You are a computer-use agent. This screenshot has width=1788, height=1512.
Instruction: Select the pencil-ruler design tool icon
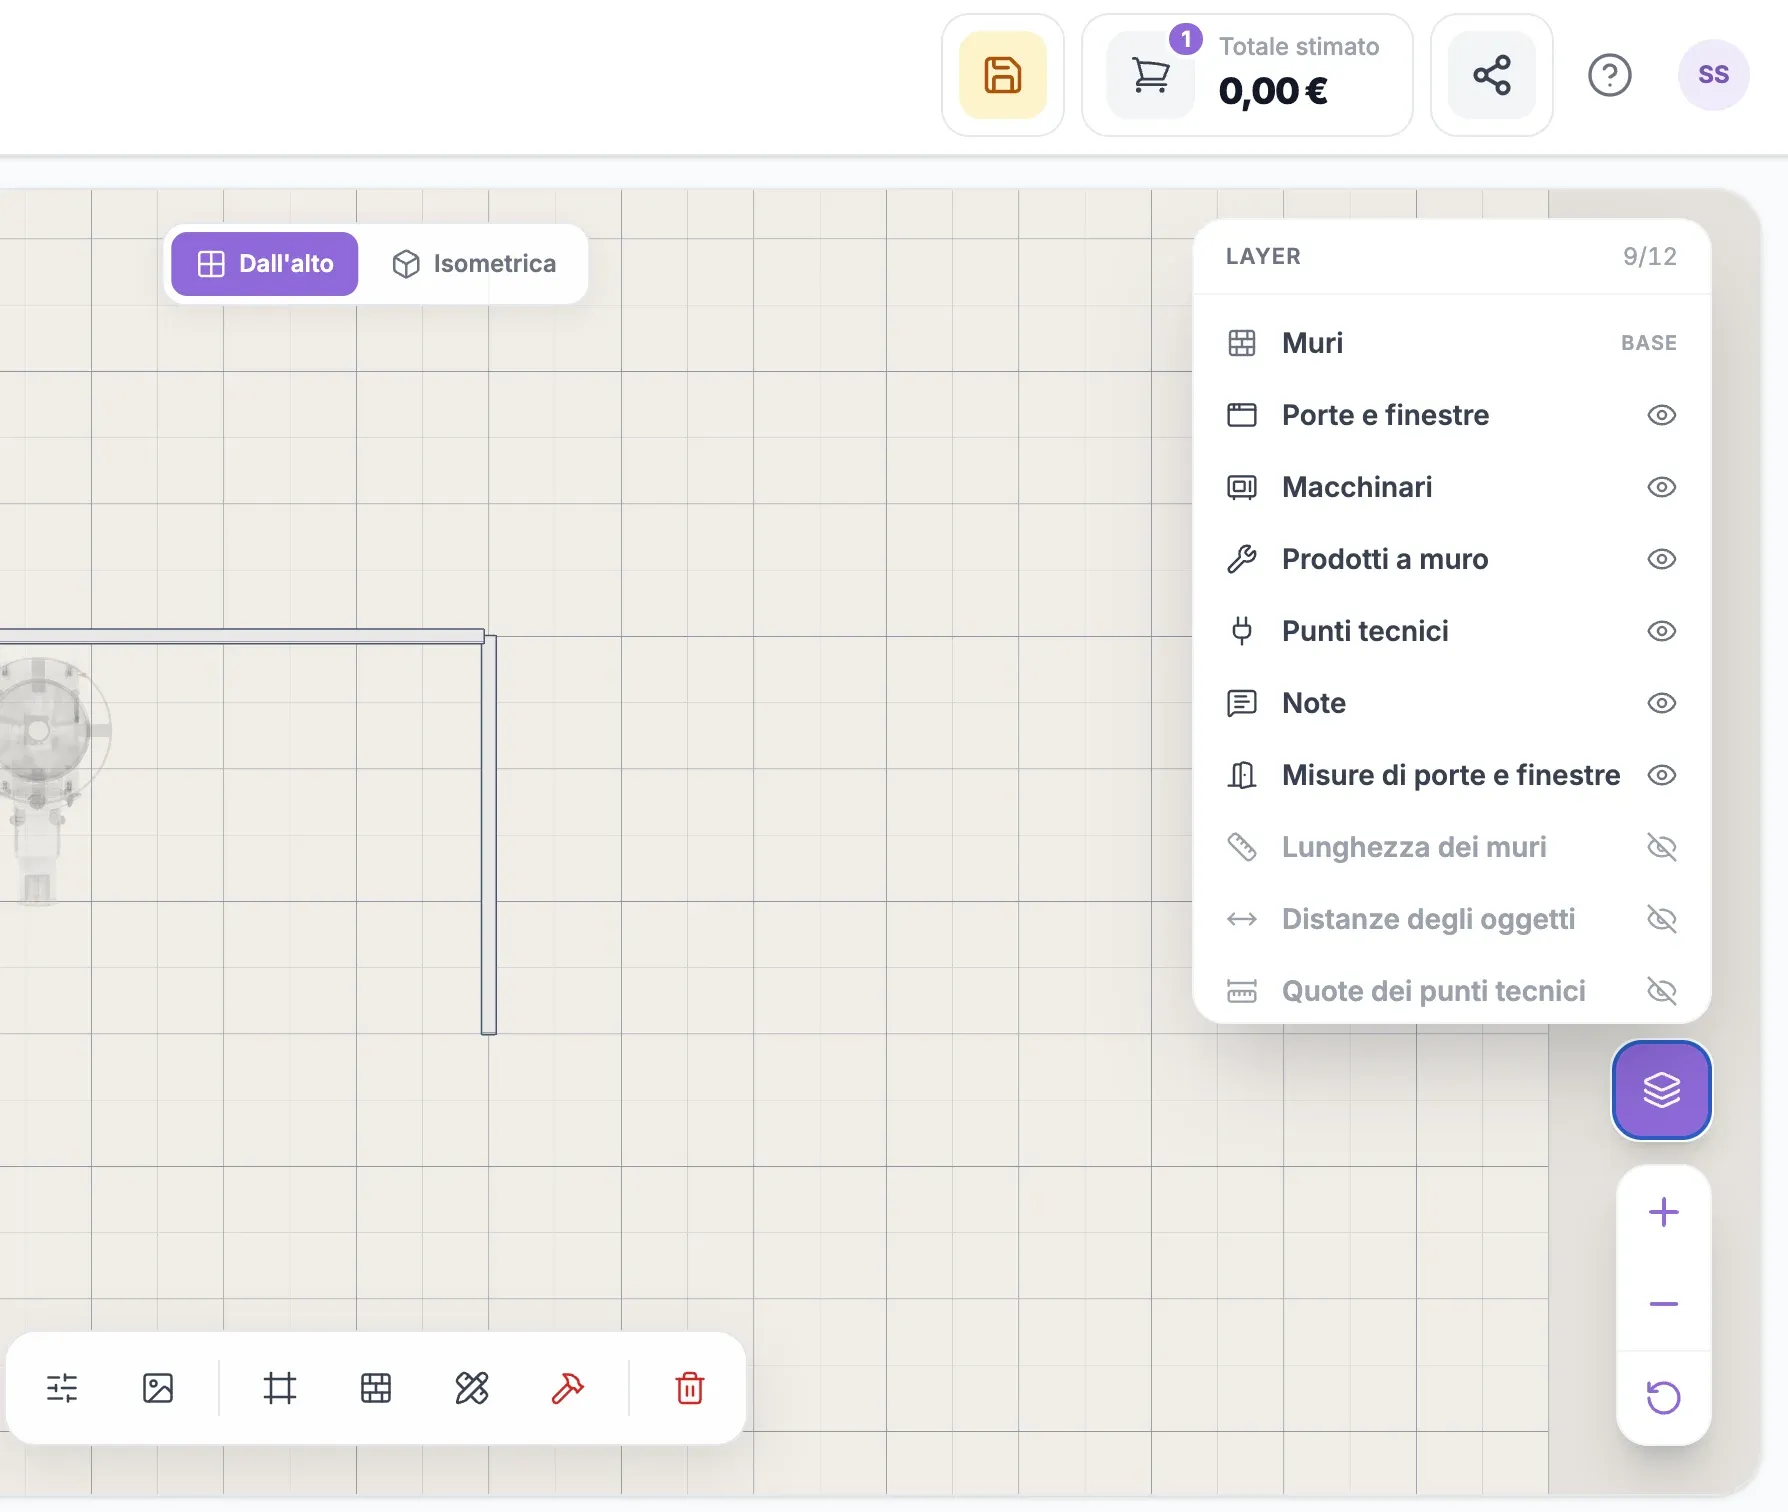pos(472,1388)
